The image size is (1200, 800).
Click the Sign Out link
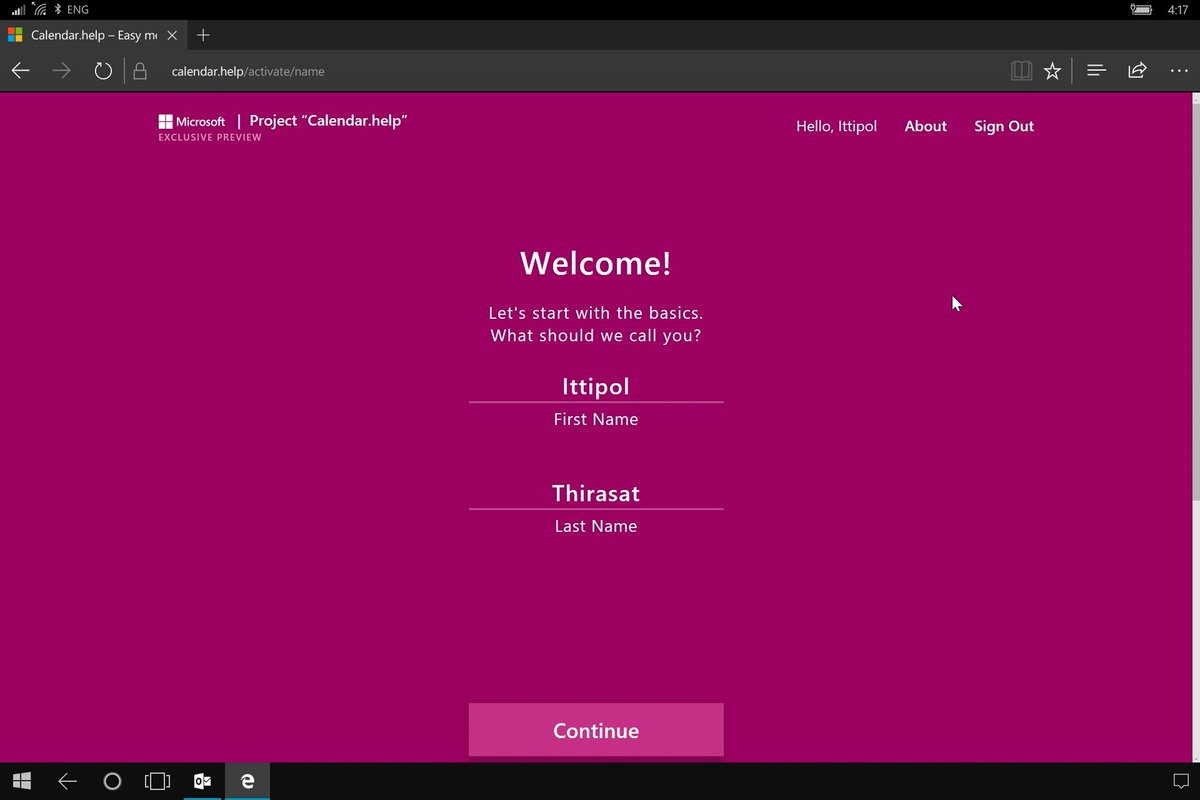pos(1004,126)
